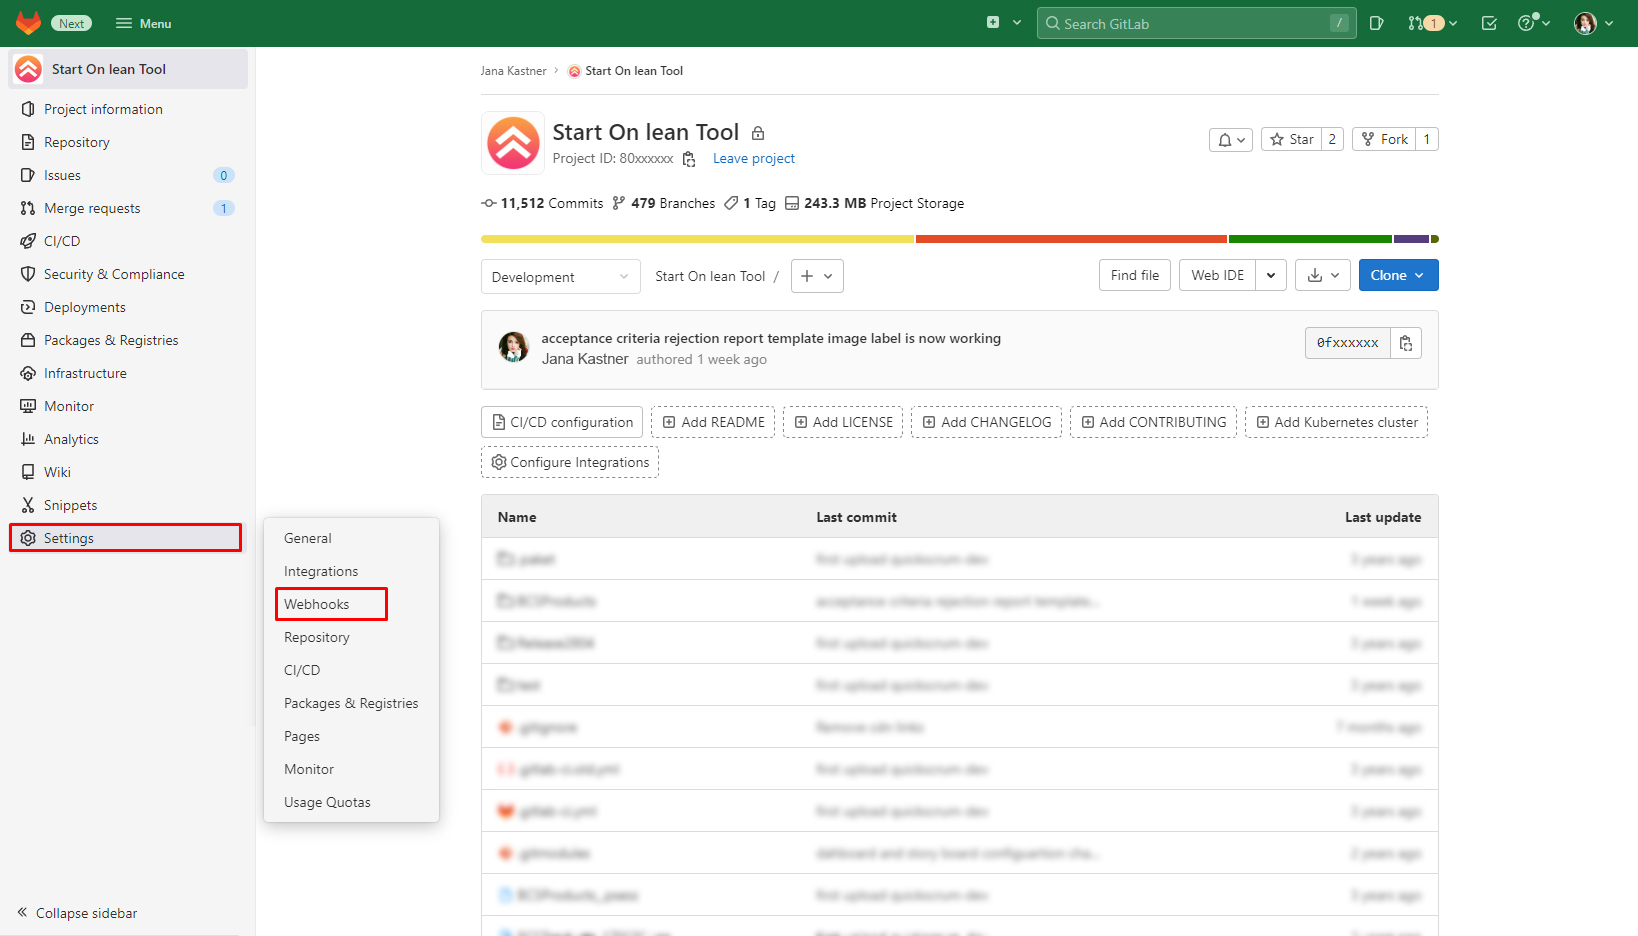Select CI/CD in Settings flyout
This screenshot has height=936, width=1638.
(302, 670)
